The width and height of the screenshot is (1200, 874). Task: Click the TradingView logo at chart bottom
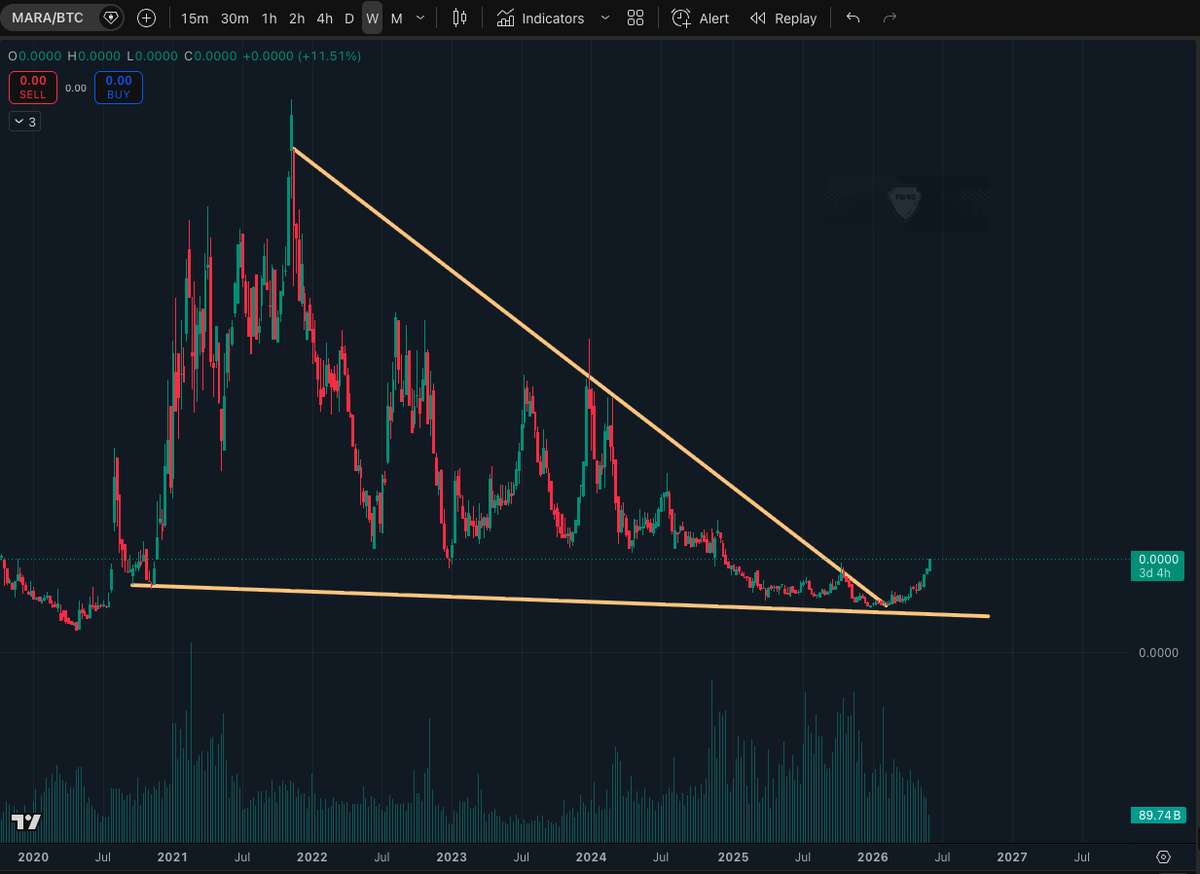point(26,822)
